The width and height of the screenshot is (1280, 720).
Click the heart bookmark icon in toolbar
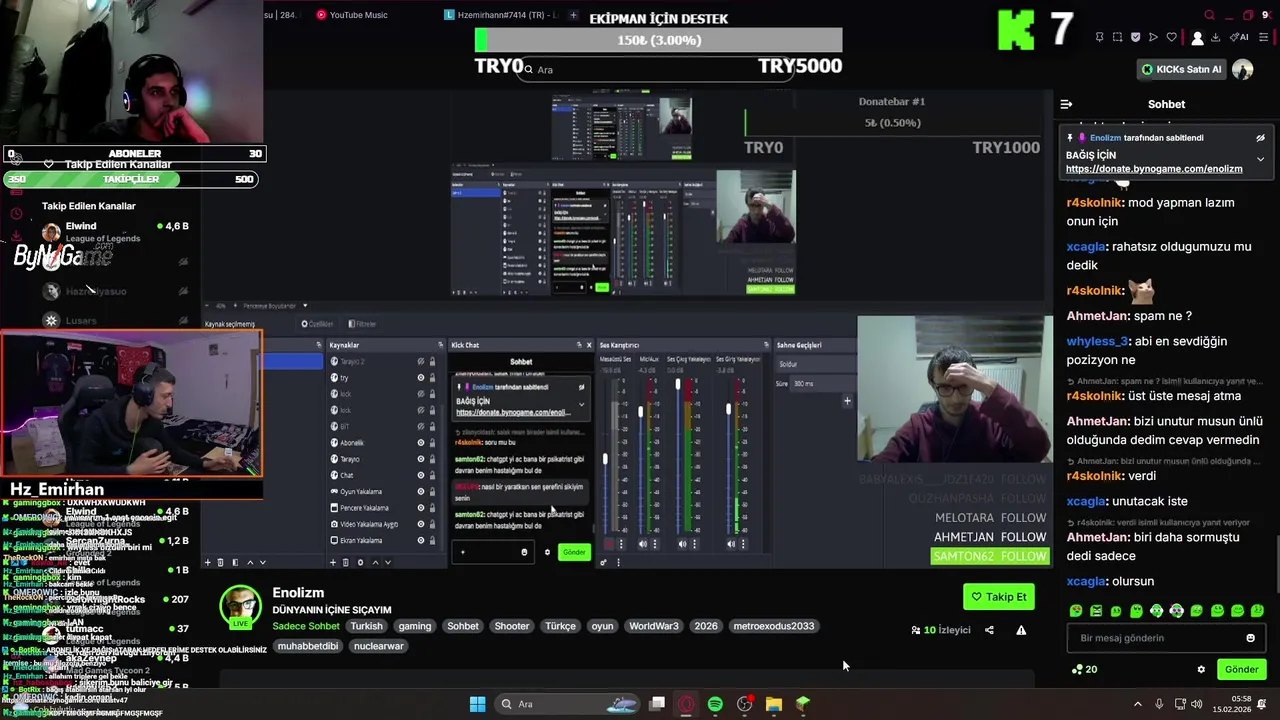pyautogui.click(x=1171, y=37)
